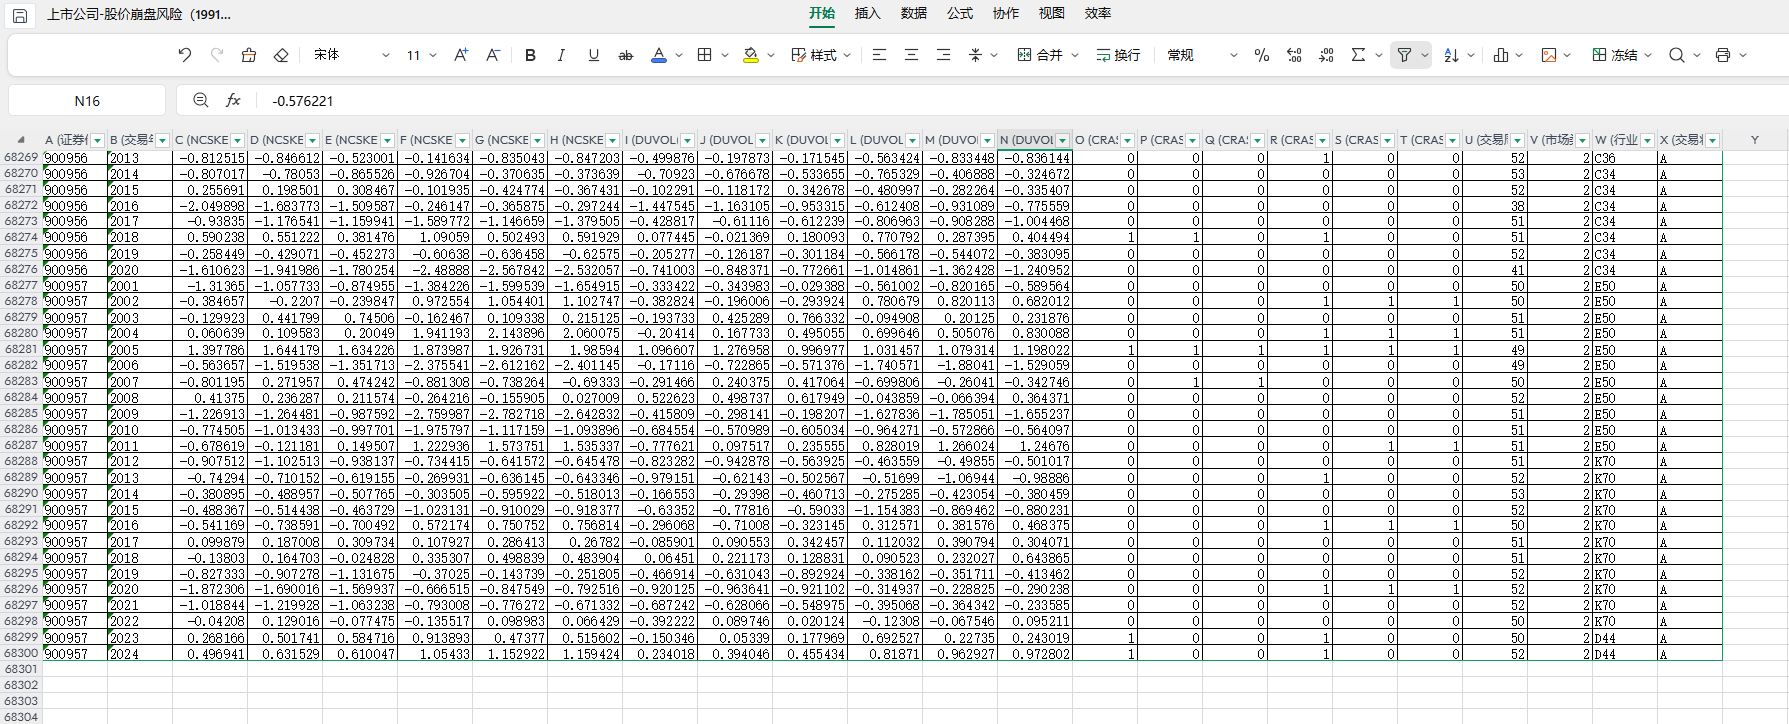Center align text
The height and width of the screenshot is (724, 1789).
coord(911,55)
